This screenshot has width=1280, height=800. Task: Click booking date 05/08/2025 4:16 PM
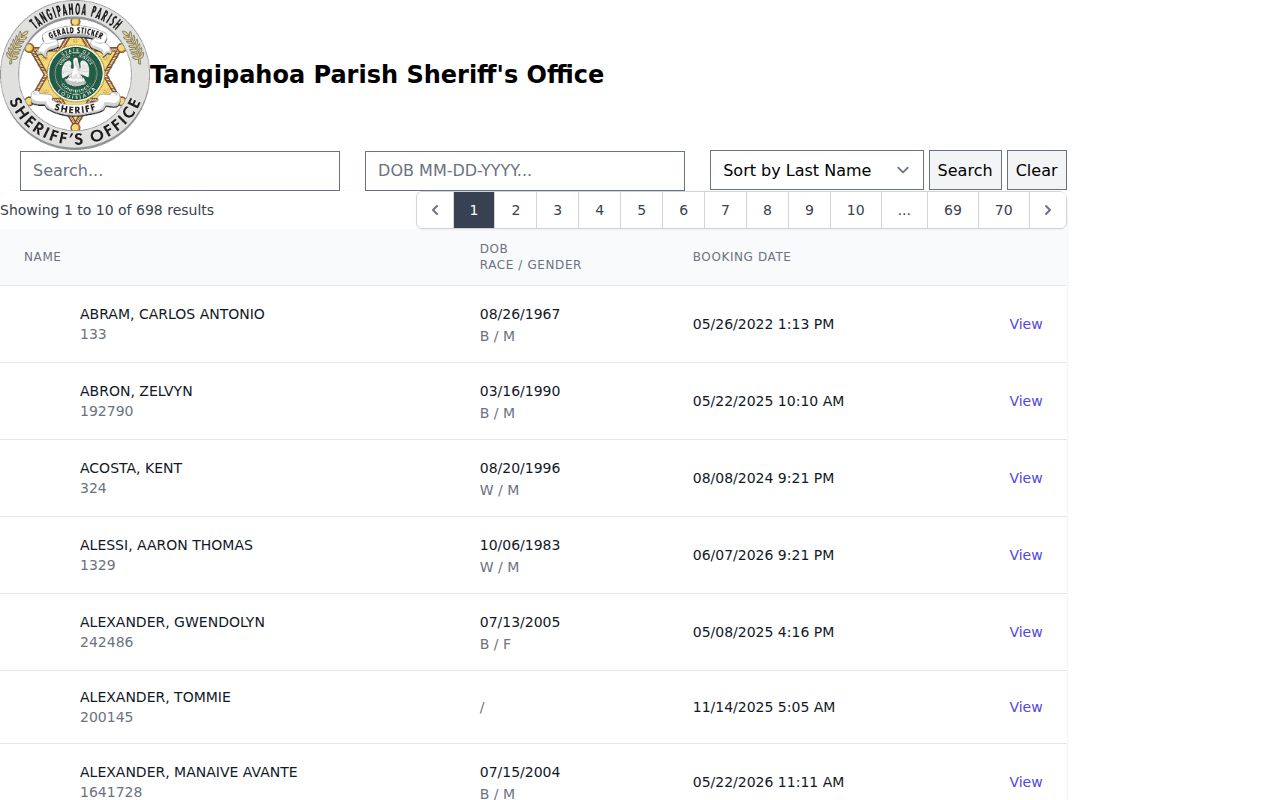pyautogui.click(x=763, y=632)
